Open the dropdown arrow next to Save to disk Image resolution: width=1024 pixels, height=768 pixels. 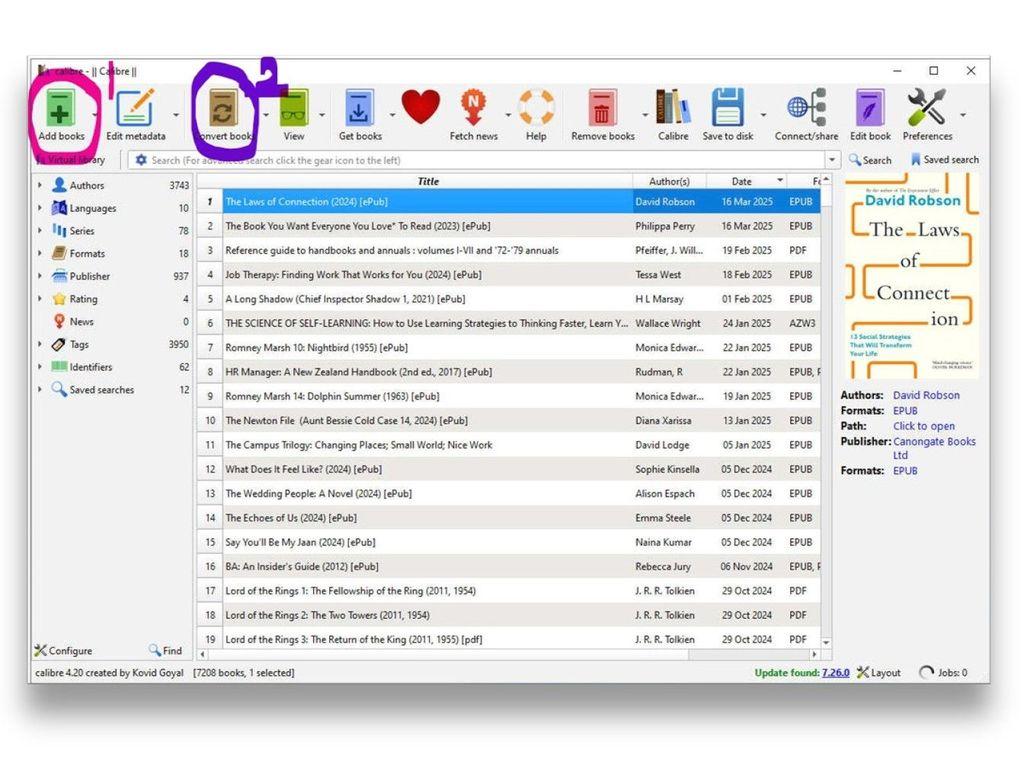point(763,115)
